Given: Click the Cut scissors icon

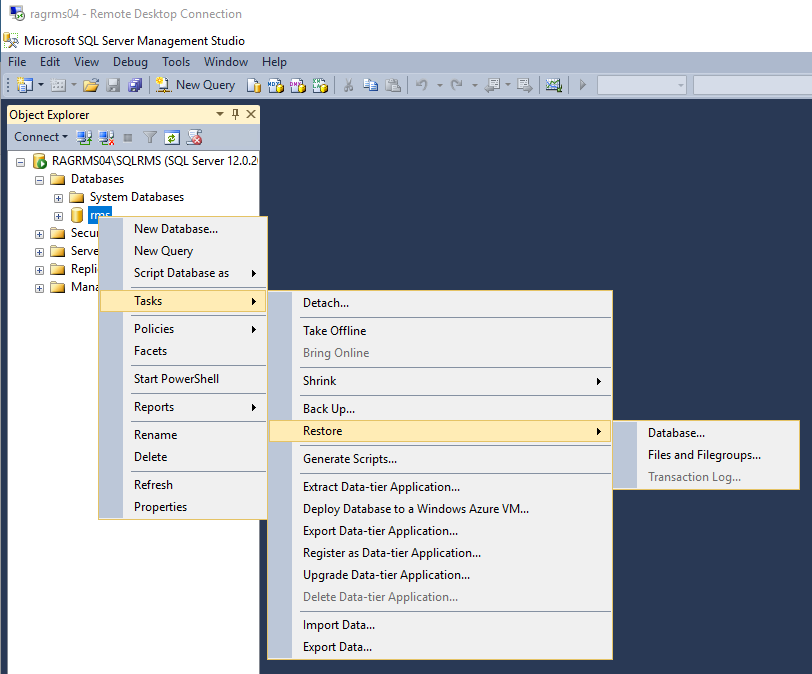Looking at the screenshot, I should click(x=349, y=85).
